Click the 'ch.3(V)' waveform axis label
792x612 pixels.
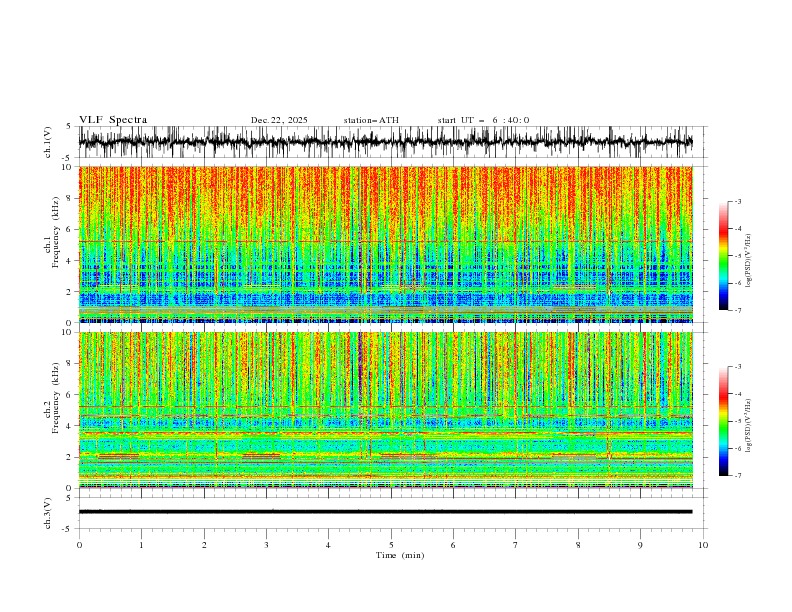48,513
